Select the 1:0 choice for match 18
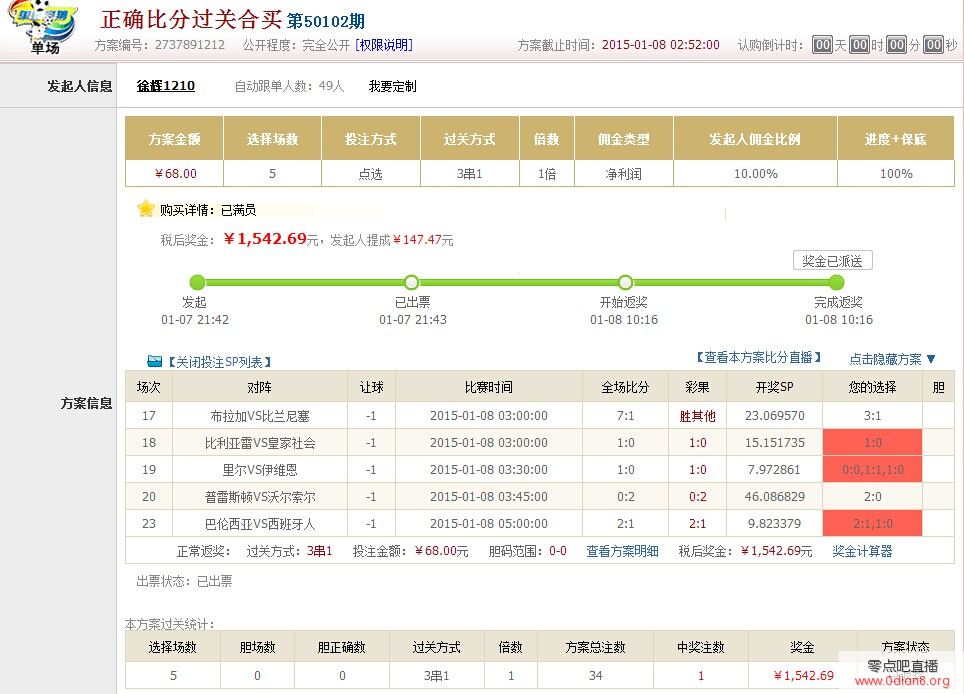Screen dimensions: 964x694 (872, 442)
